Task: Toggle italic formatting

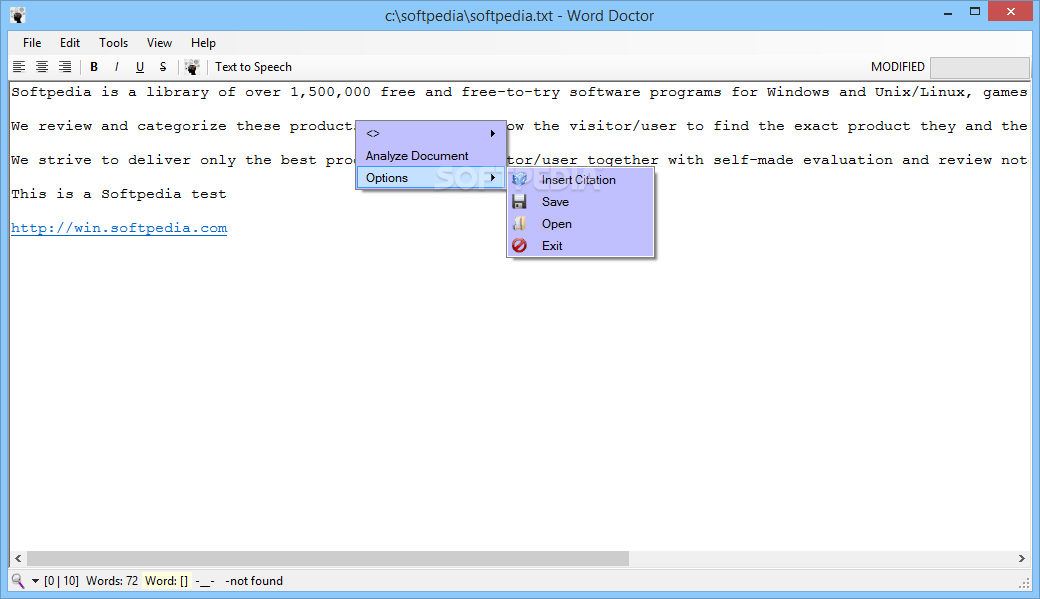Action: (117, 67)
